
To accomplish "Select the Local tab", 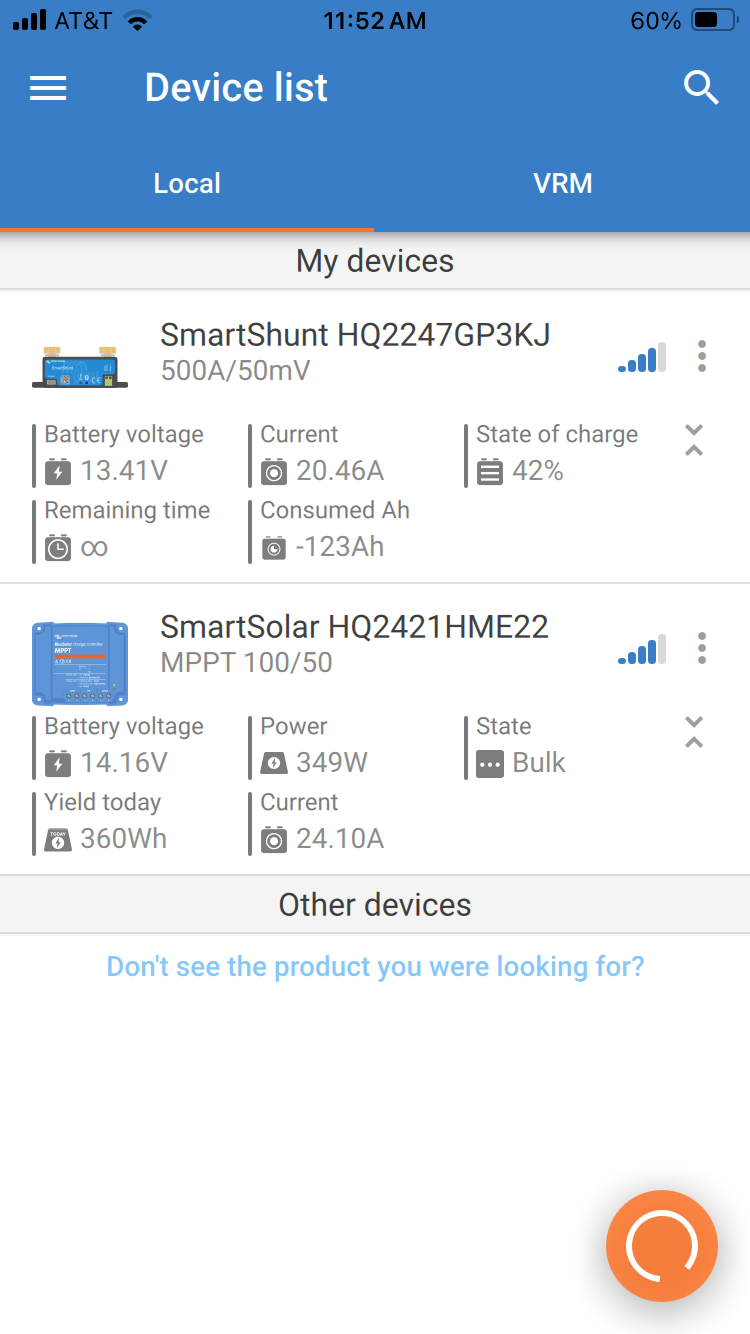I will pos(187,184).
